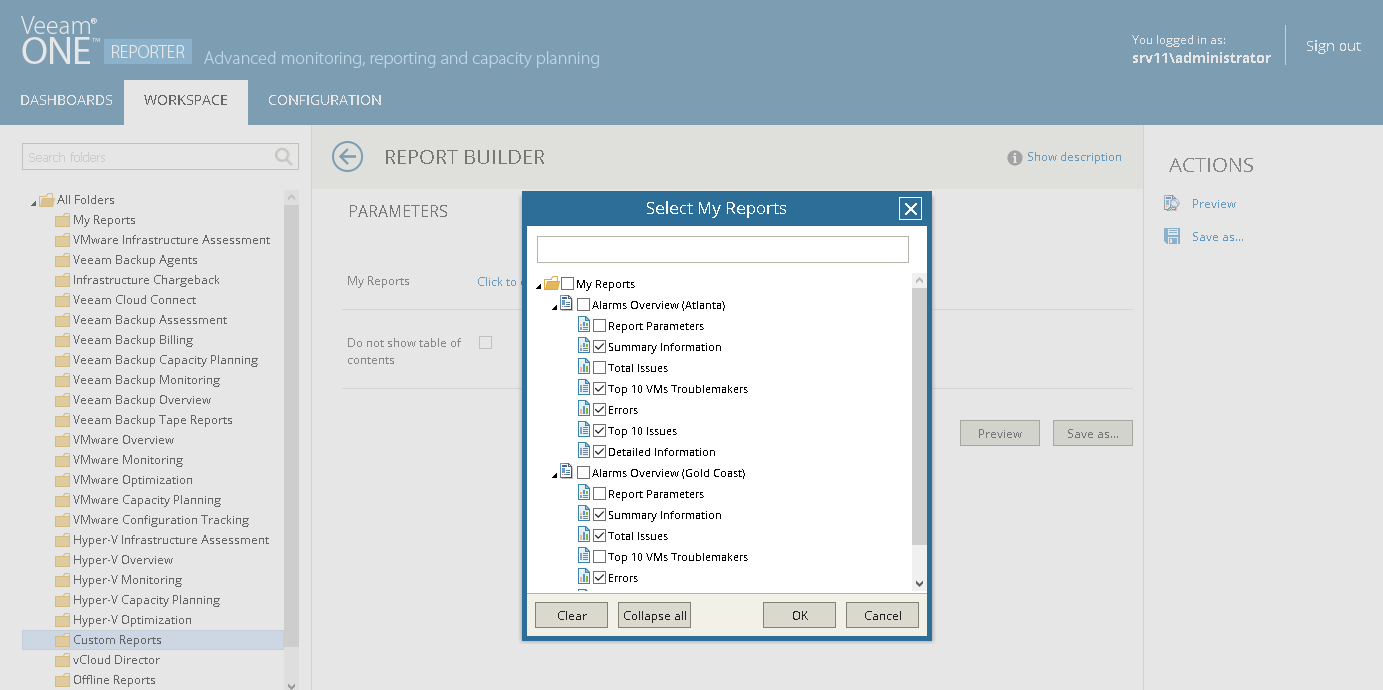The image size is (1383, 690).
Task: Click the info icon beside Show description
Action: click(1015, 158)
